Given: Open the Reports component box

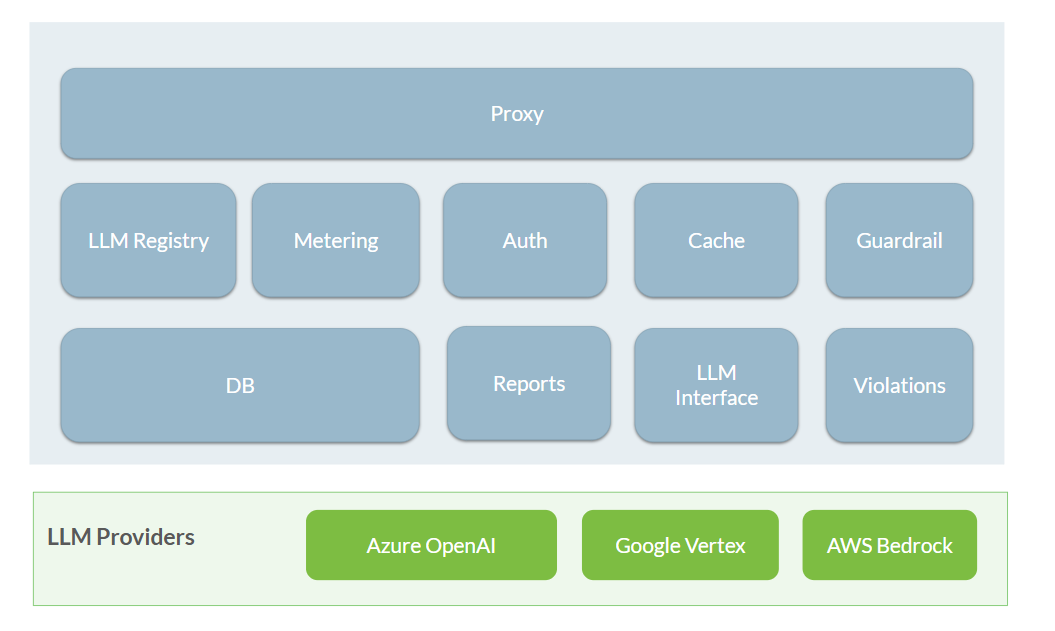Looking at the screenshot, I should point(529,384).
